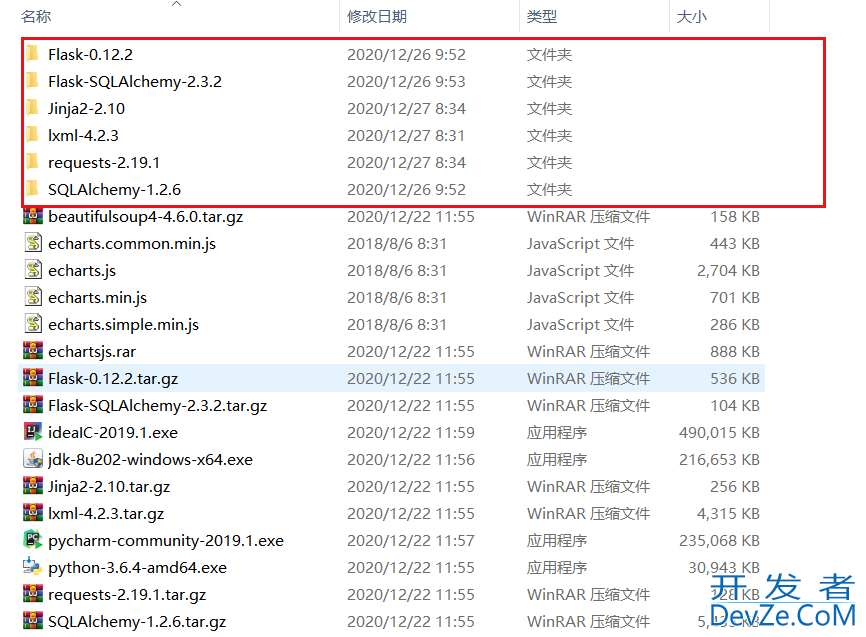Select the file name Jinja2-2.10.tar.gz

point(109,486)
